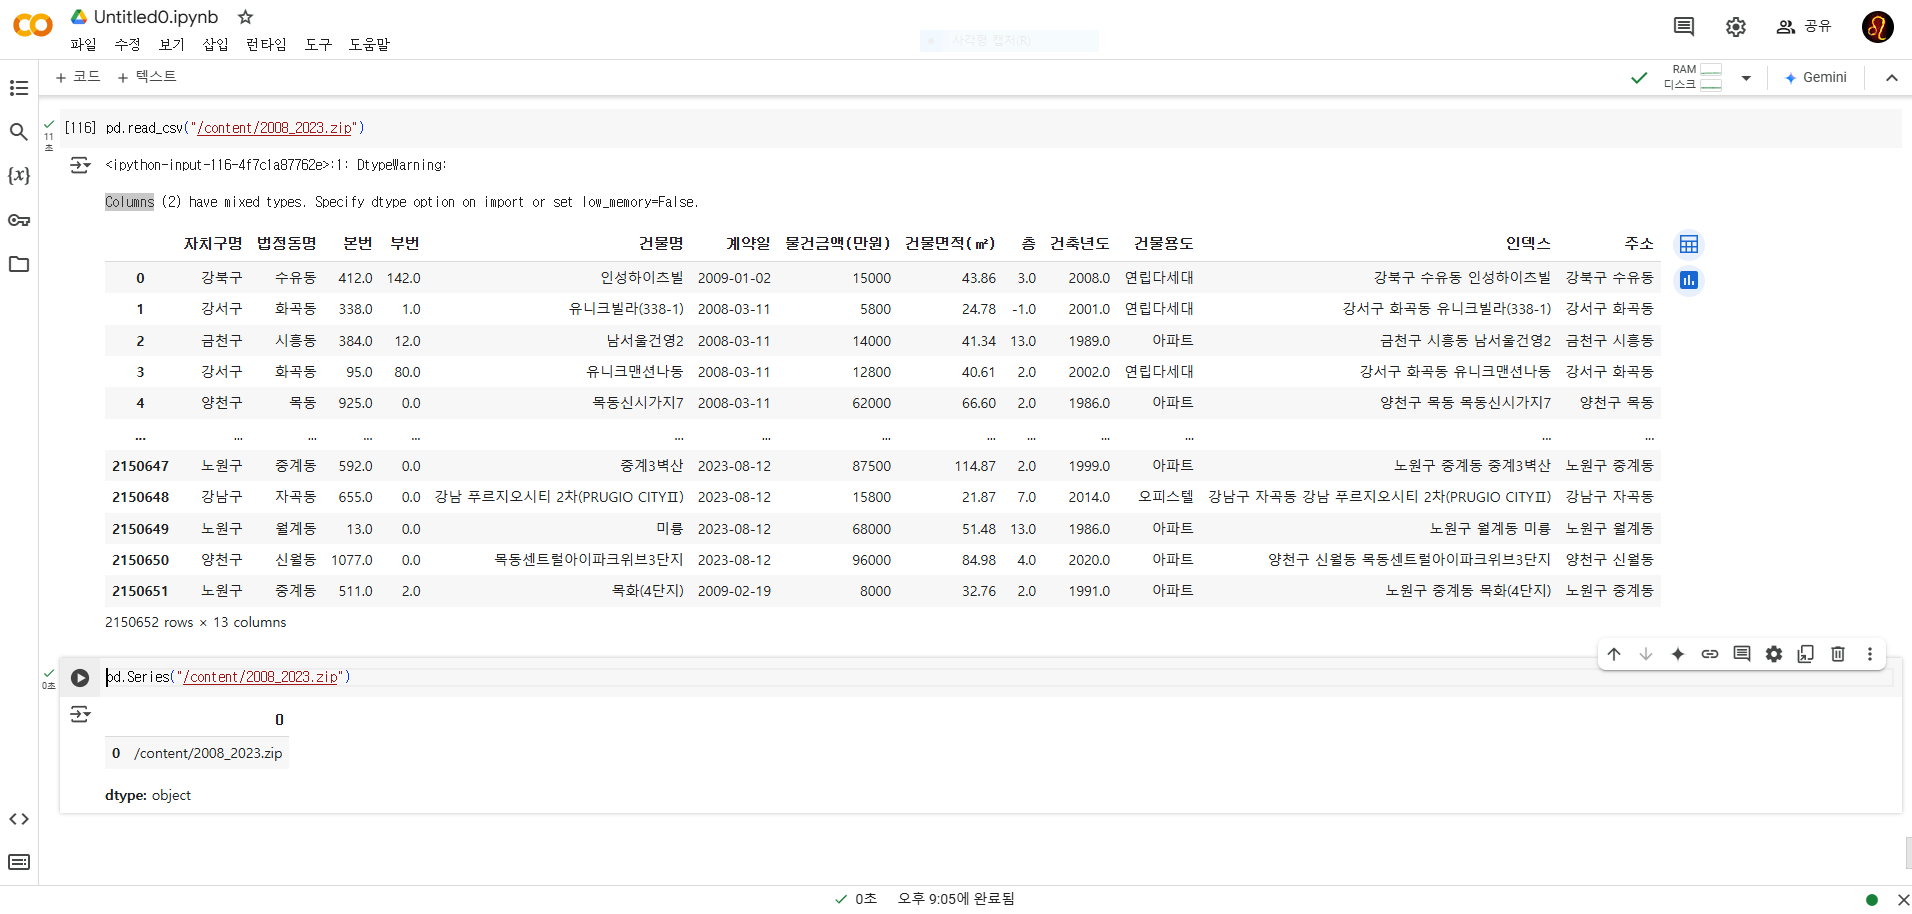Open cell editor settings gear
This screenshot has width=1912, height=914.
pos(1774,654)
